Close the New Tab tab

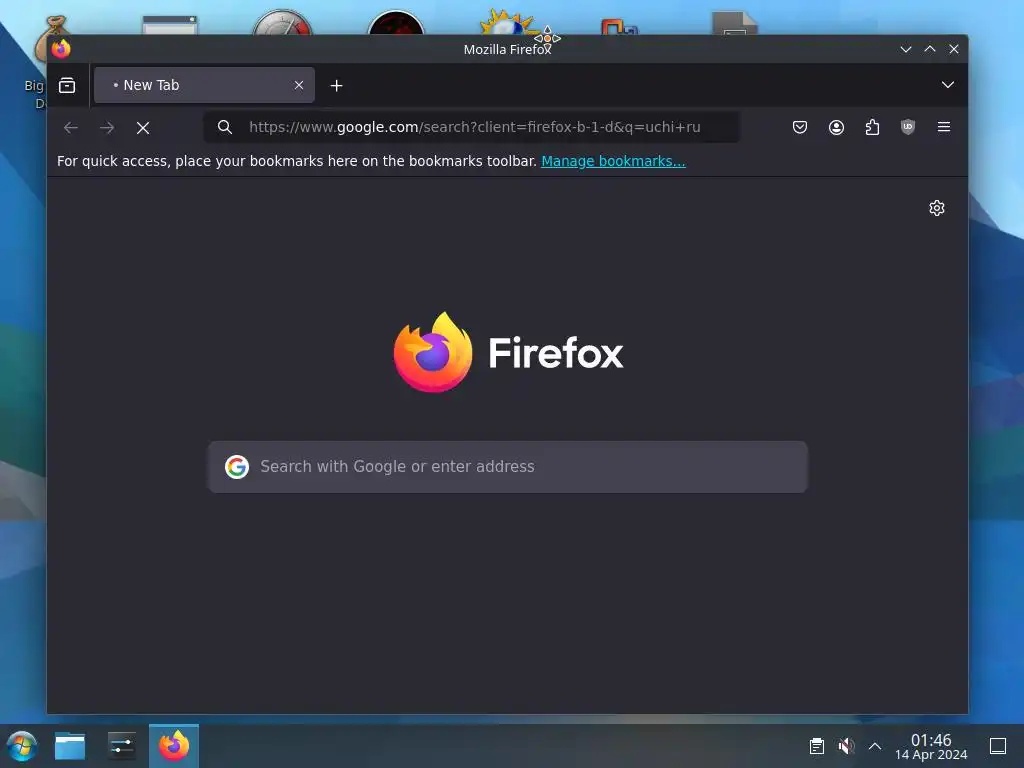click(x=298, y=86)
